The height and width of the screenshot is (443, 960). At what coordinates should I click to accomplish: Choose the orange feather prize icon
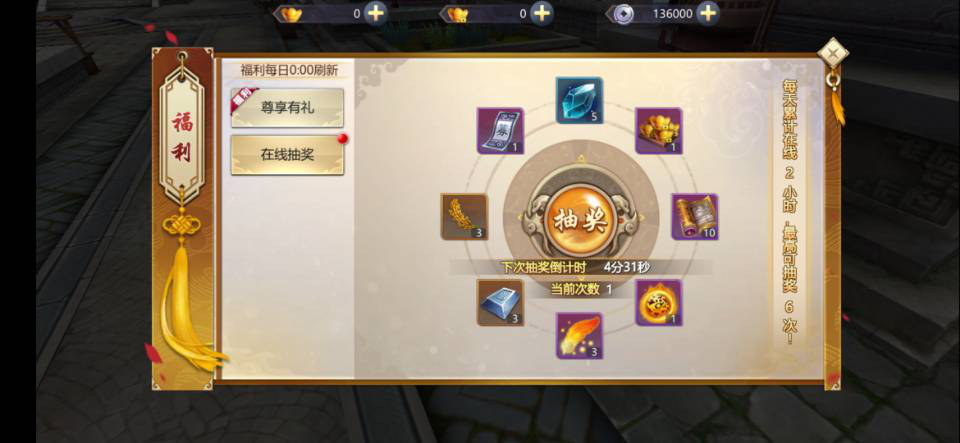(579, 336)
